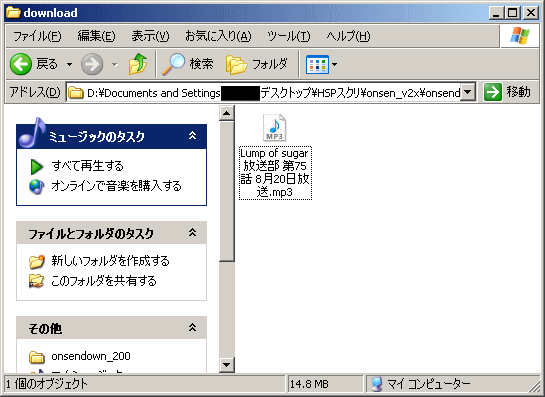This screenshot has height=397, width=545.
Task: Go back with the green 戻る arrow
Action: [x=21, y=64]
